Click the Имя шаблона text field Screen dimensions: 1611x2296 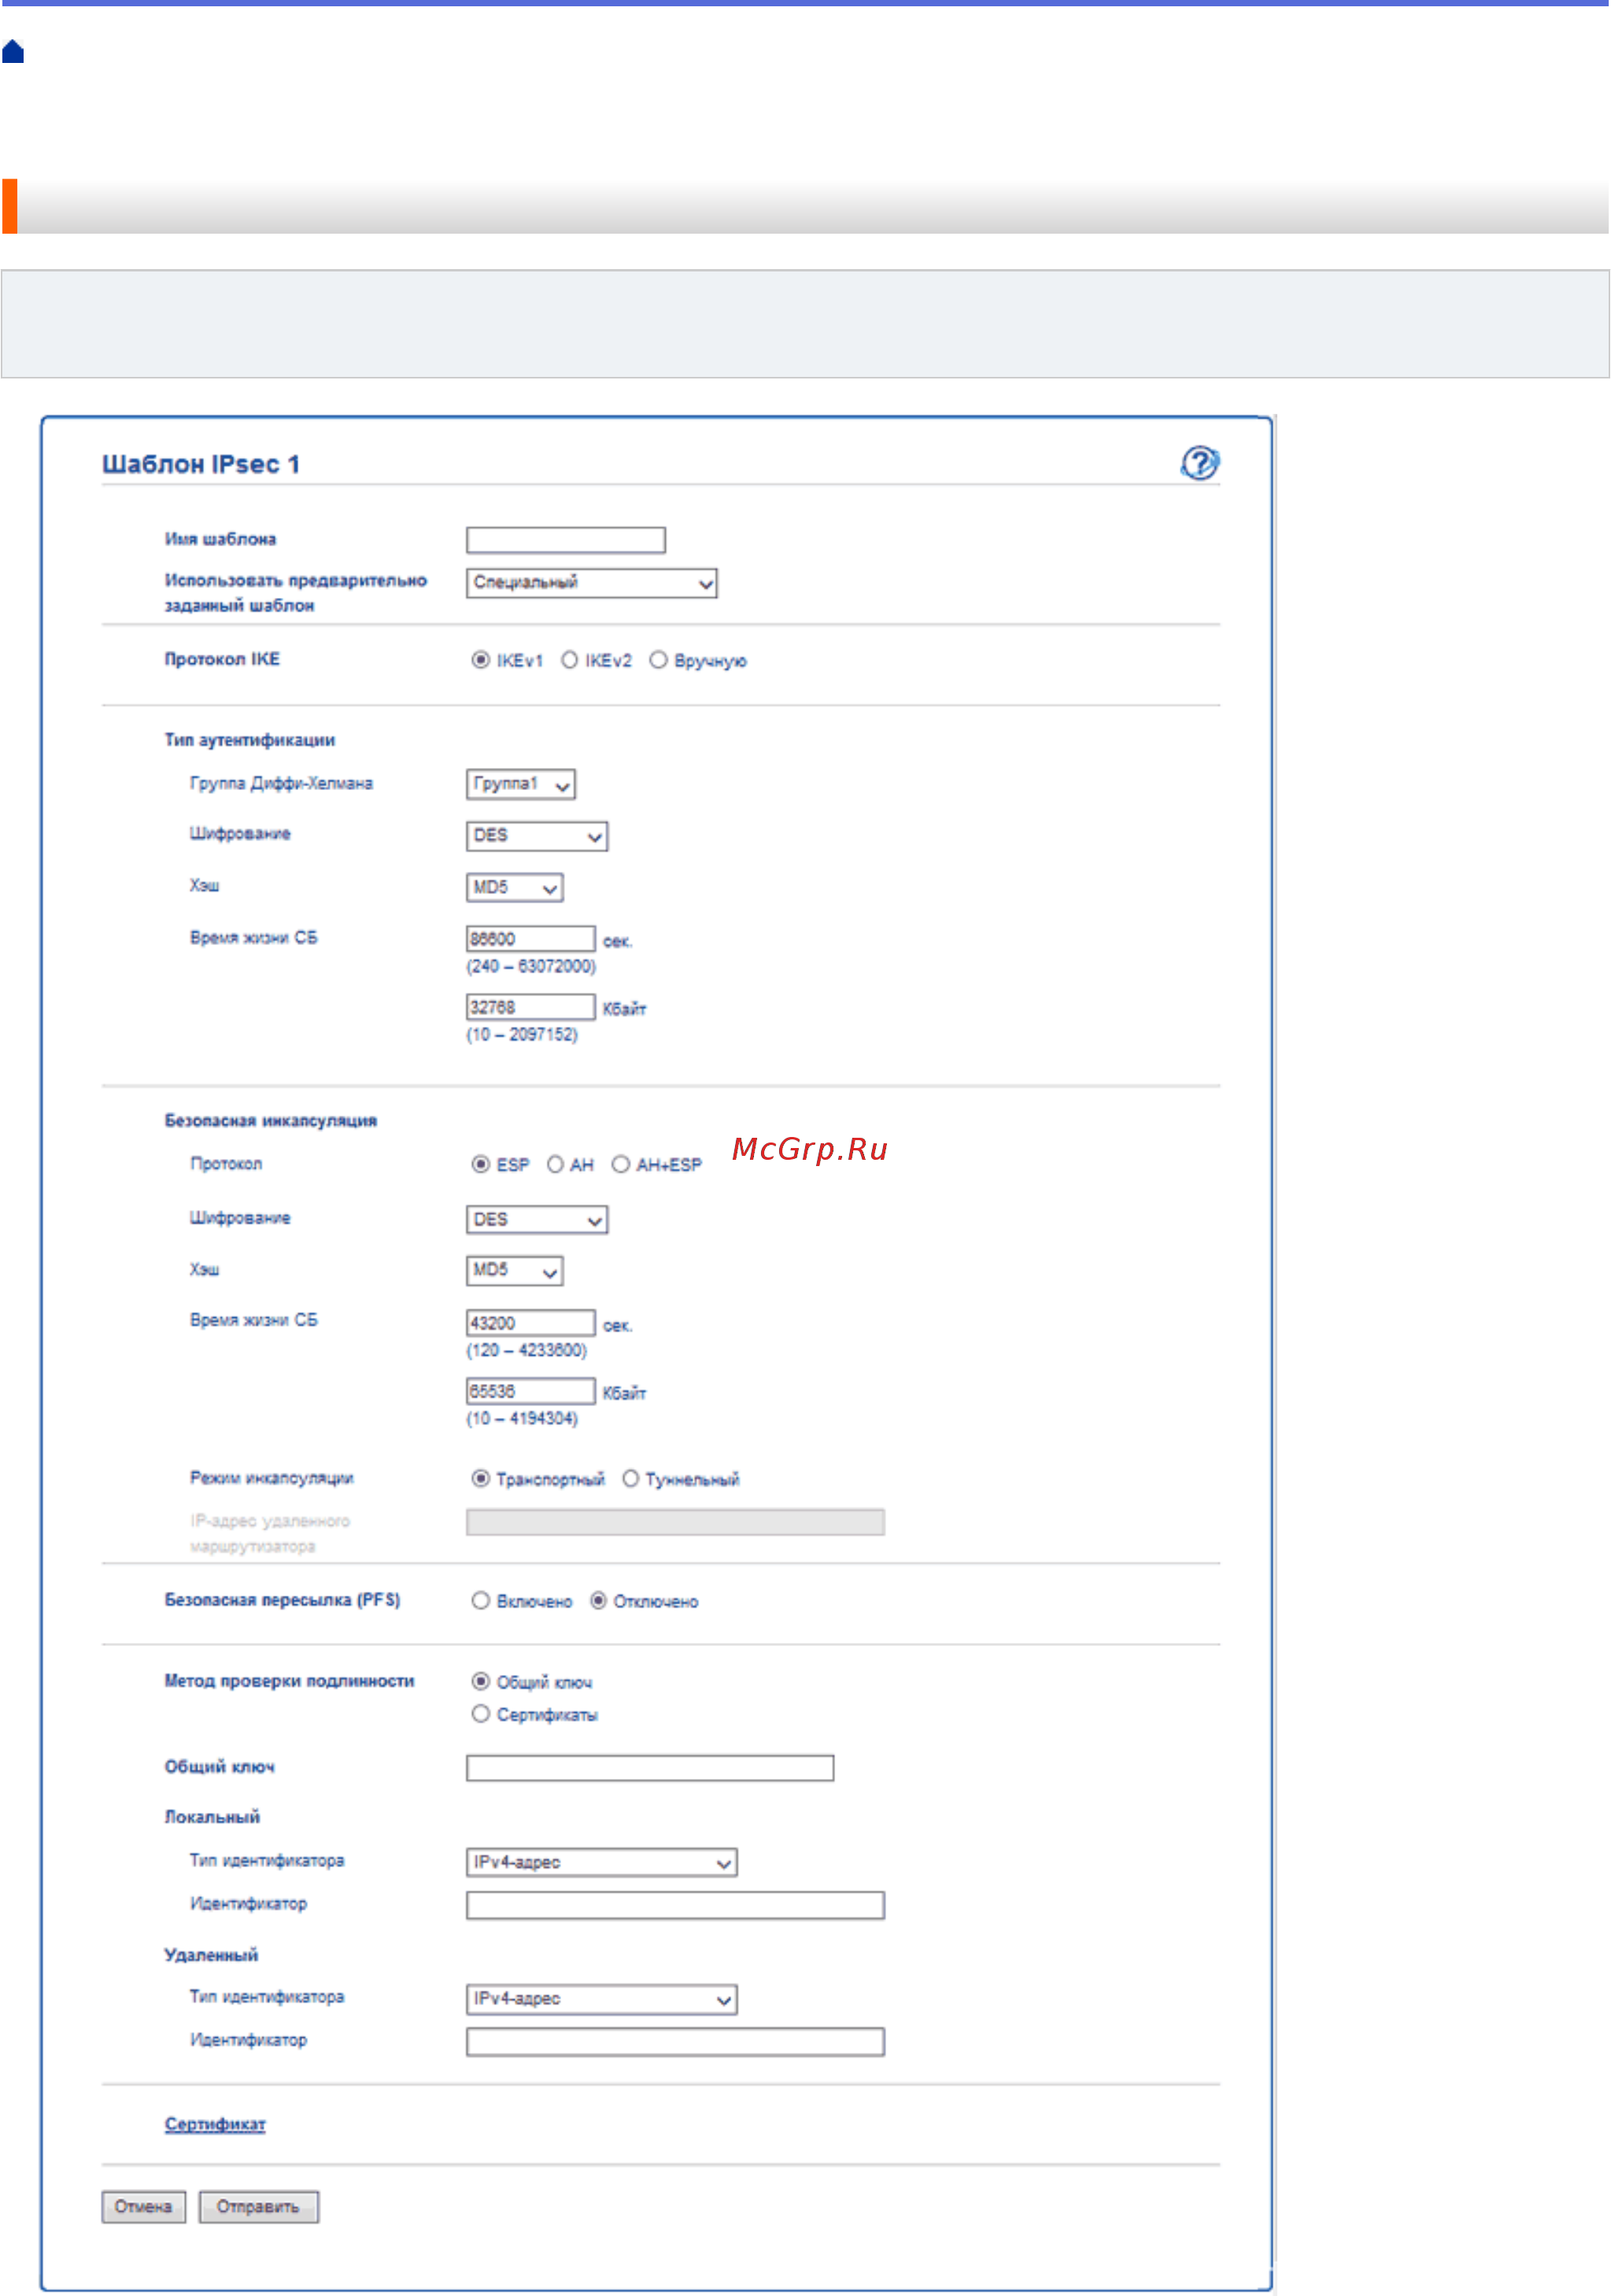(x=565, y=540)
